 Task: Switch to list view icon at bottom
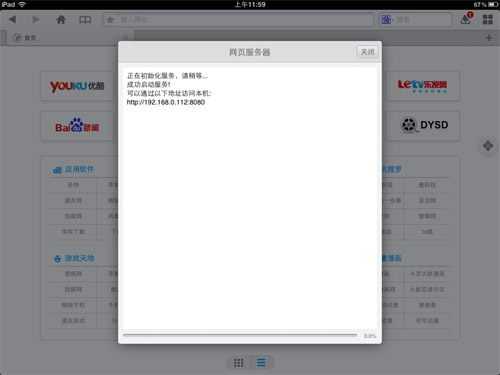click(x=261, y=362)
